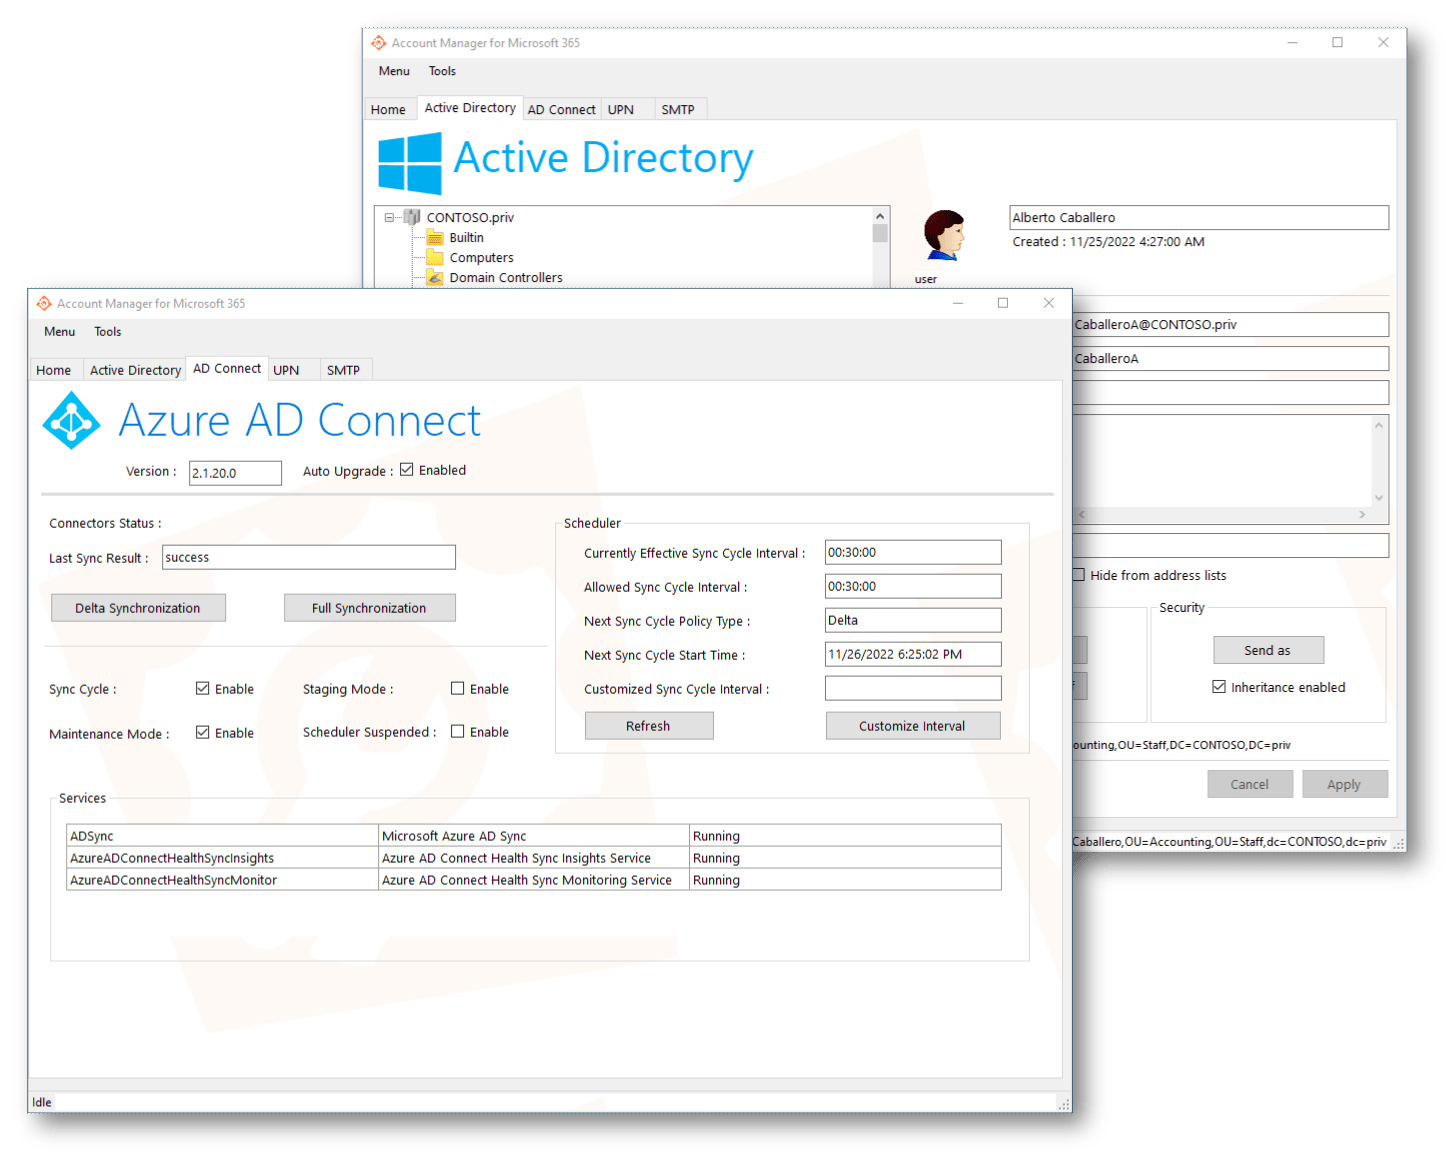Click Allowed Sync Cycle Interval field
Image resolution: width=1446 pixels, height=1152 pixels.
913,586
